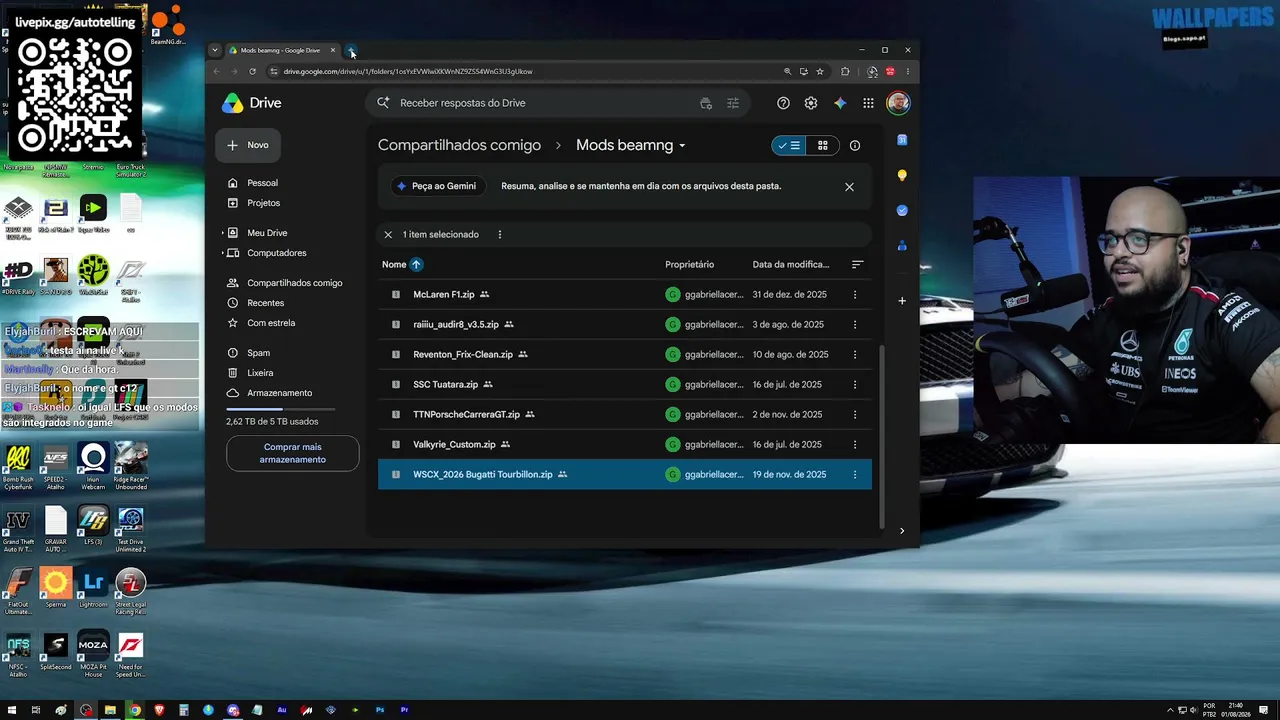Open Google Calendar side panel icon

902,140
